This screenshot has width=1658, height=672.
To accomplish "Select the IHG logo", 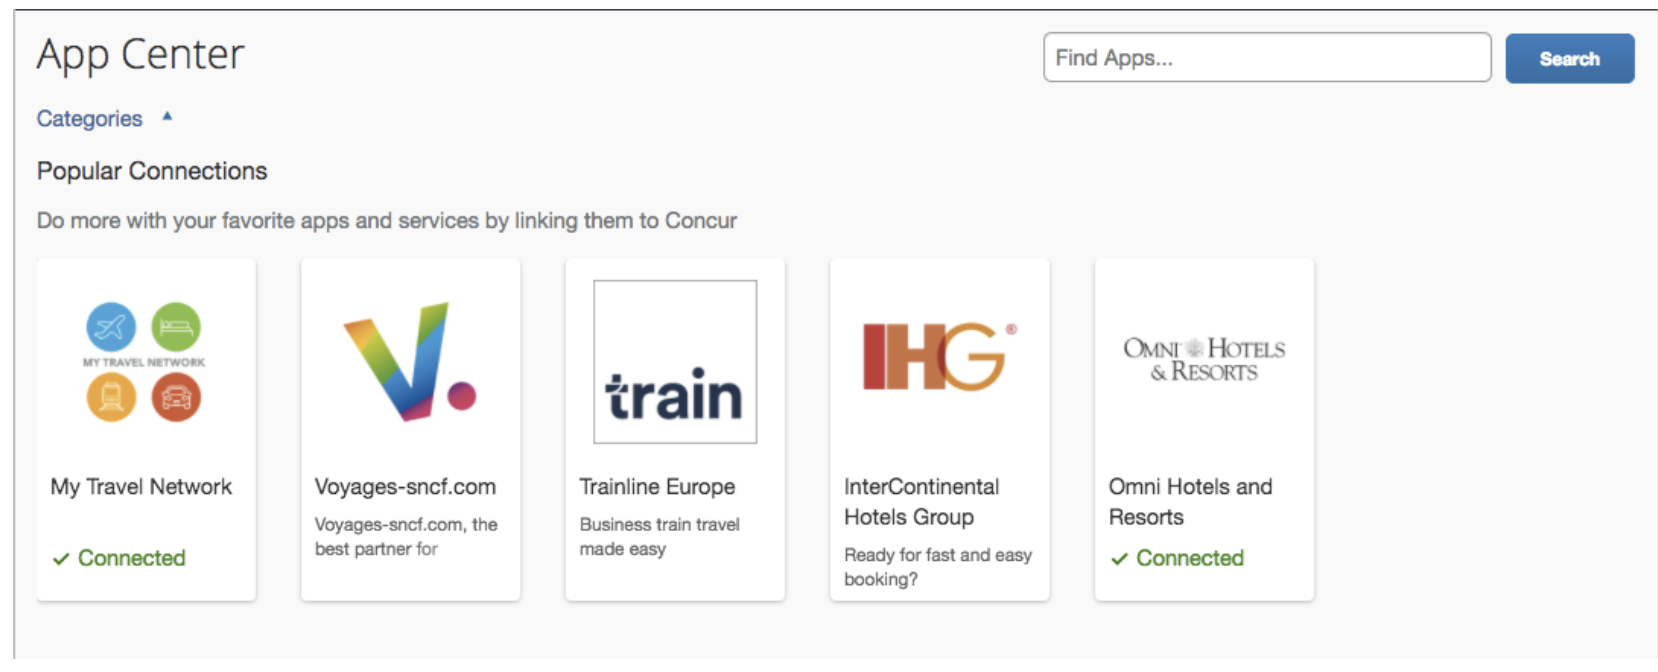I will tap(940, 356).
